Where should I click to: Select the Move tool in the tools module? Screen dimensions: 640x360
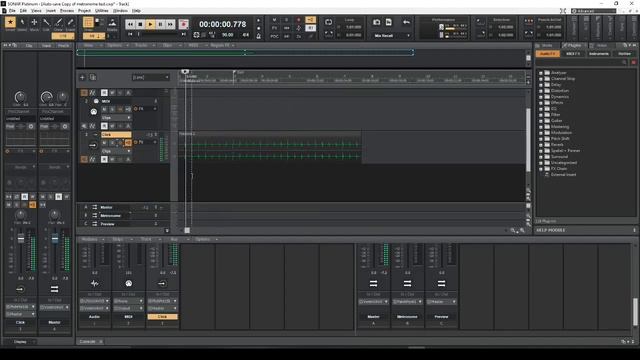click(x=34, y=22)
